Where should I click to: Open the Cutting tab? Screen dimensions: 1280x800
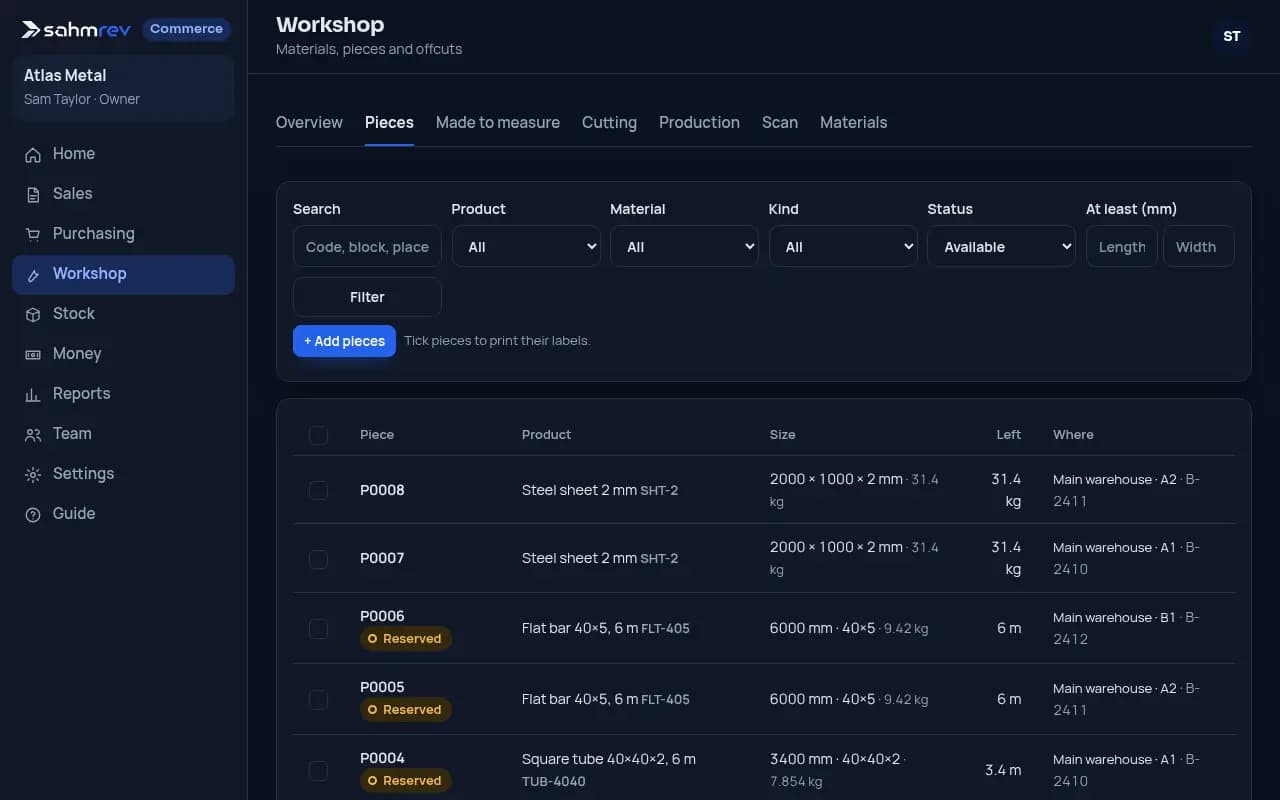point(609,122)
